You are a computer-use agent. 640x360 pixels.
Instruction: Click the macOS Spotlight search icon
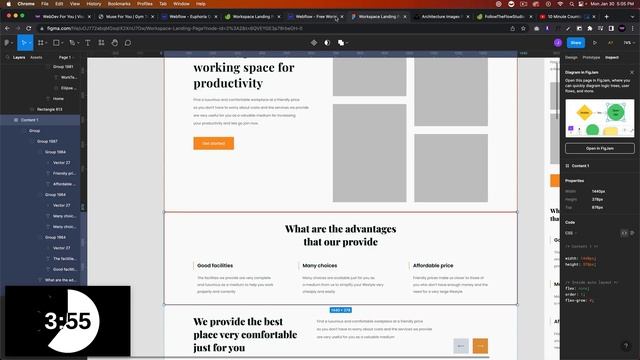point(572,4)
